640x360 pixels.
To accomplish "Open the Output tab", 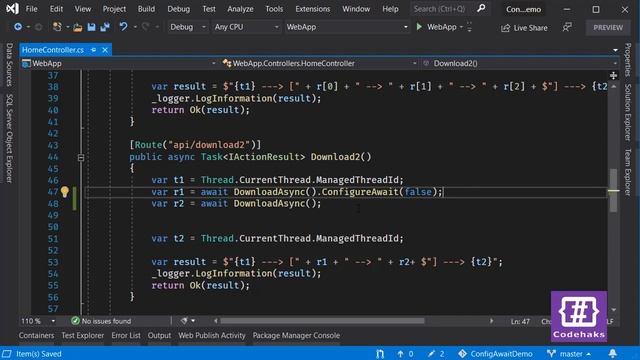I will coord(159,336).
